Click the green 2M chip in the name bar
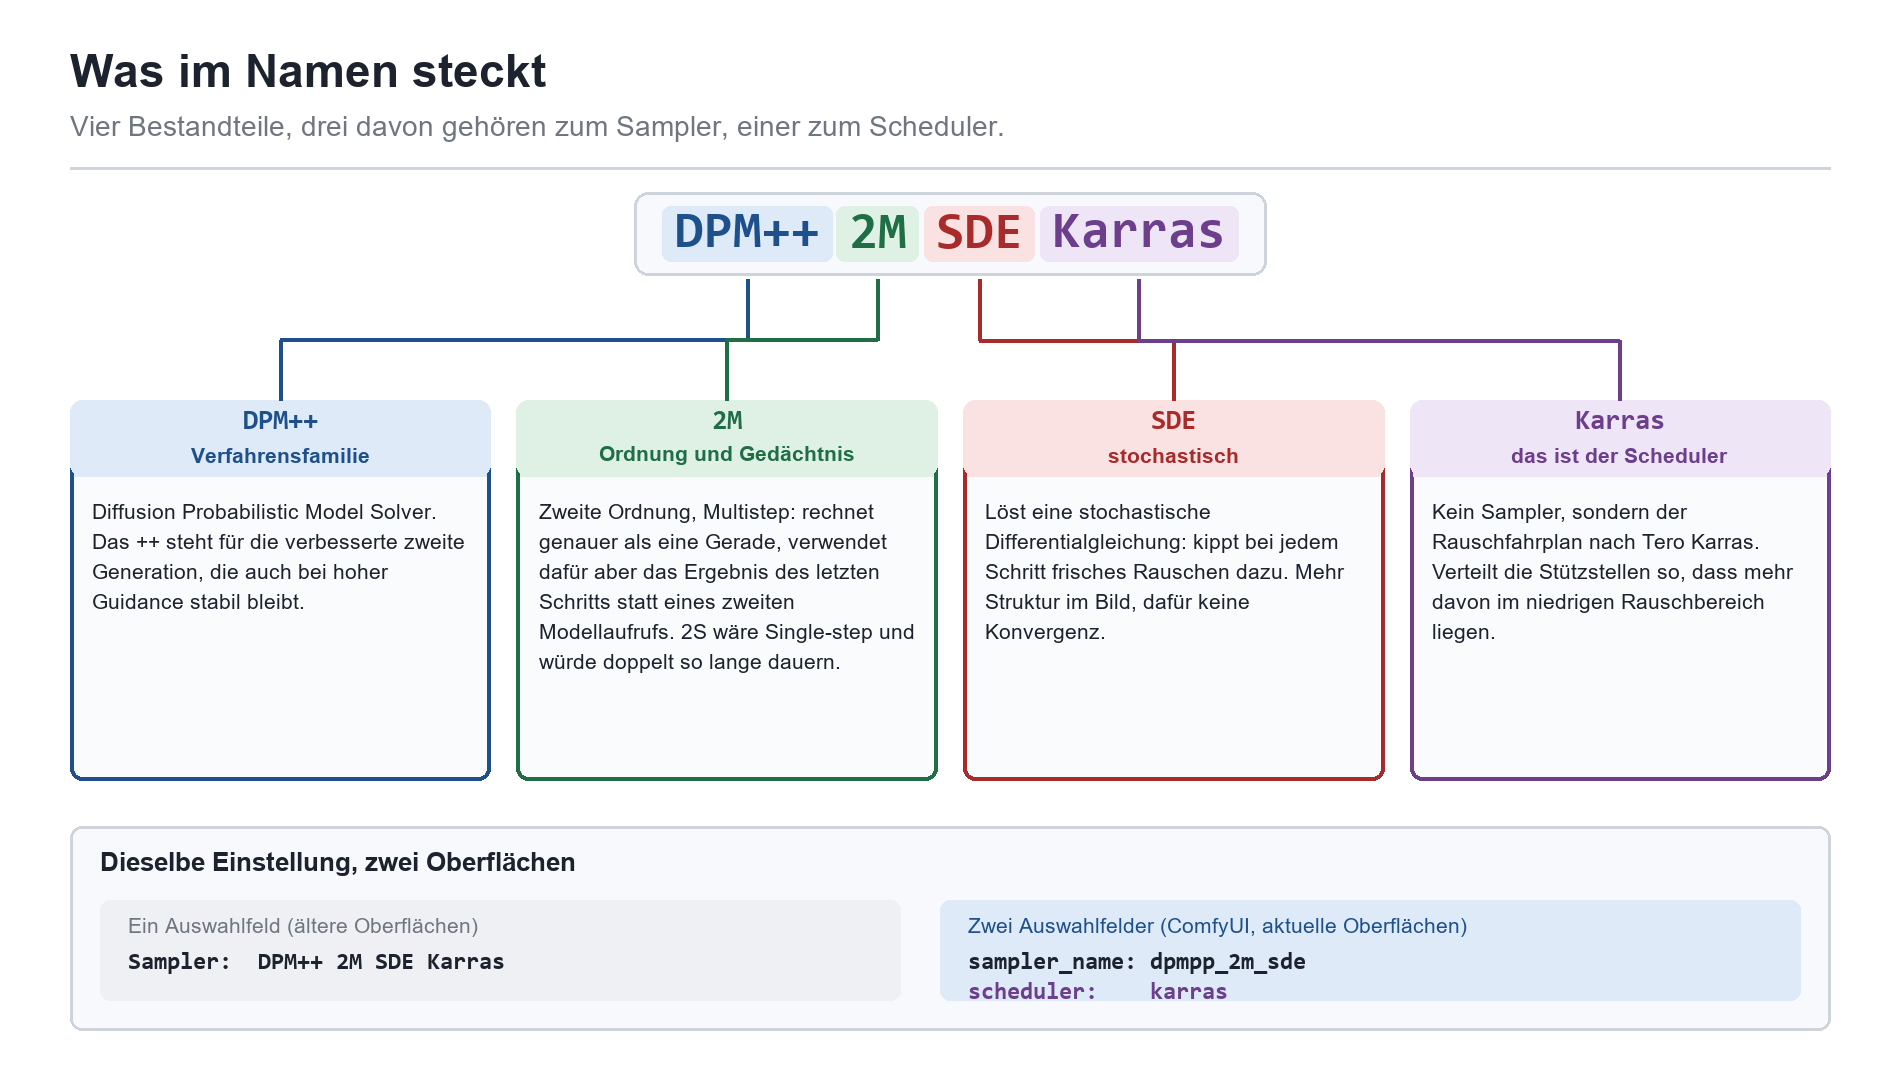 tap(878, 233)
